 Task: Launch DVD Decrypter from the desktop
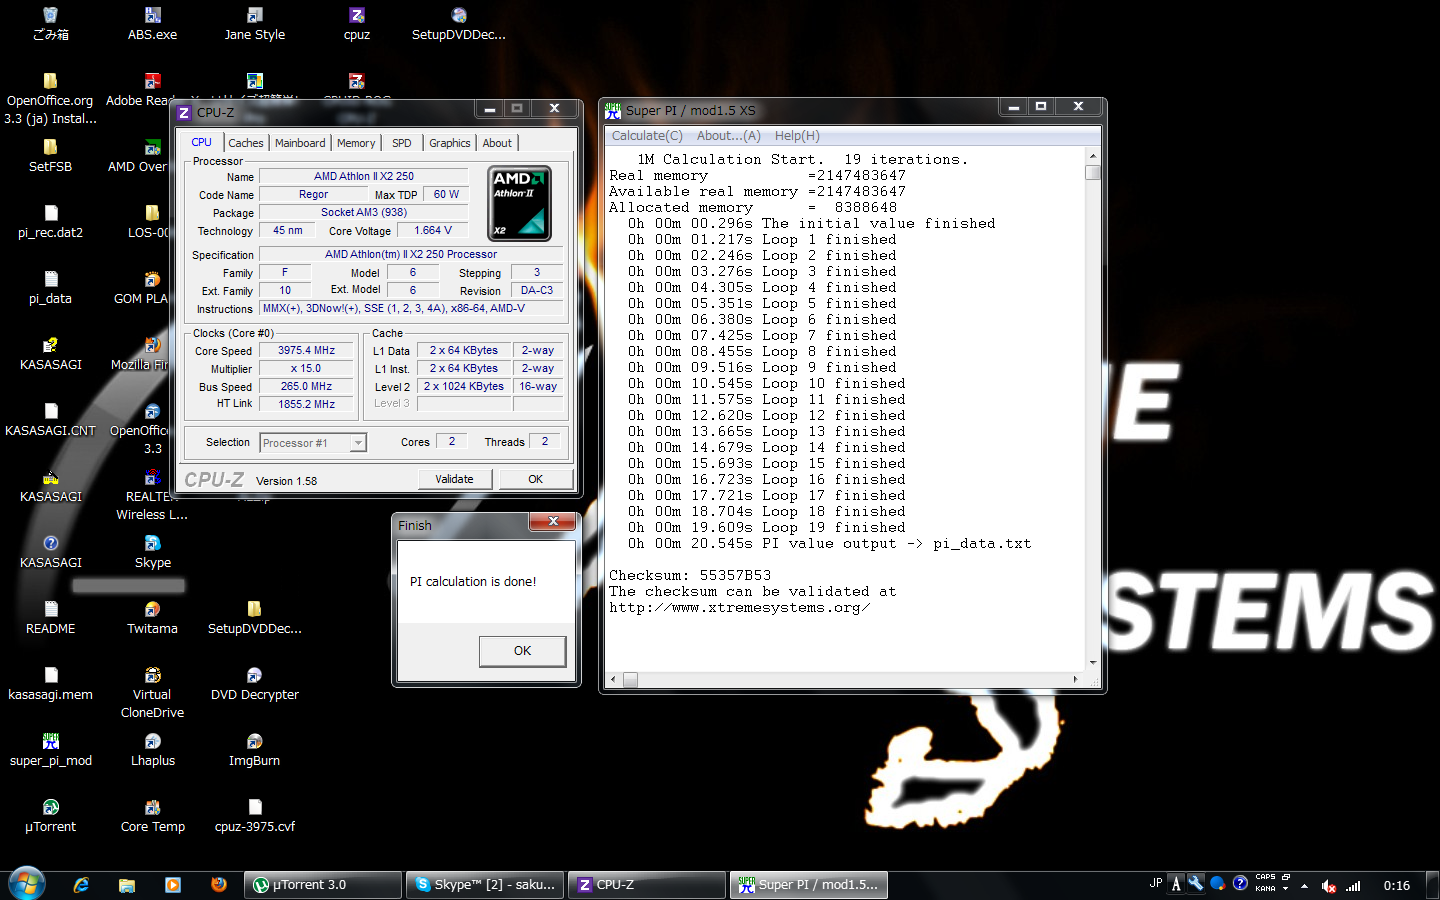tap(255, 684)
